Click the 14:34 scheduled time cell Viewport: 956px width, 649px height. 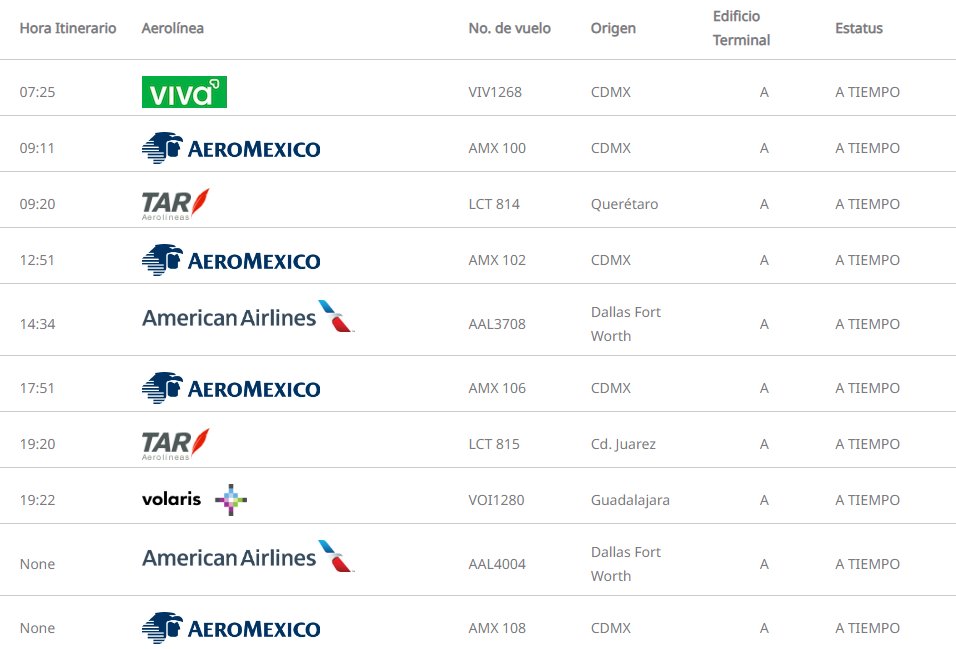pyautogui.click(x=37, y=324)
